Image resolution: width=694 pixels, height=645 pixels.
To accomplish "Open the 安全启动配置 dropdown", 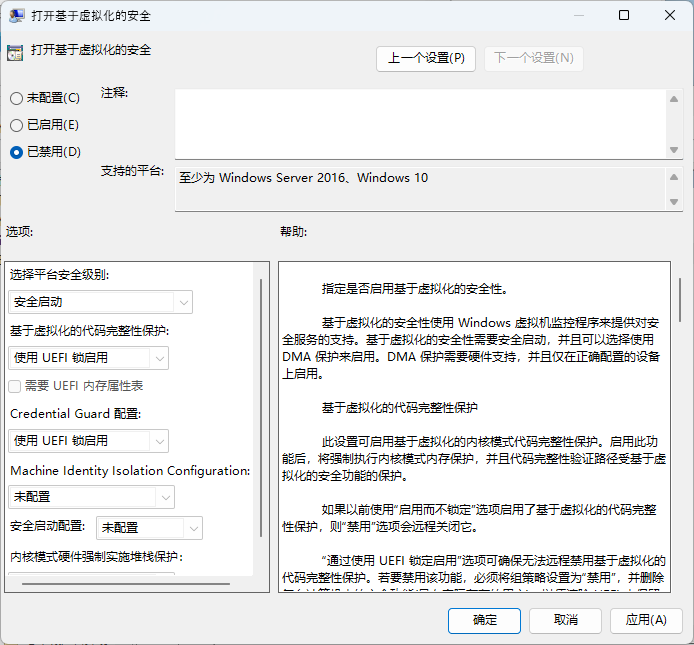I will tap(150, 528).
